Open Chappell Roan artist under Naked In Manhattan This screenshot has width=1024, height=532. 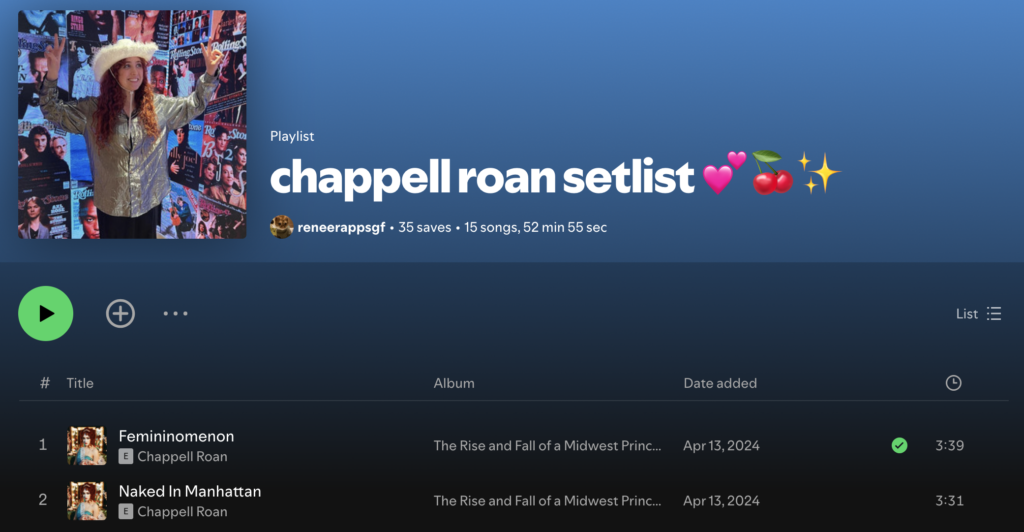point(182,511)
